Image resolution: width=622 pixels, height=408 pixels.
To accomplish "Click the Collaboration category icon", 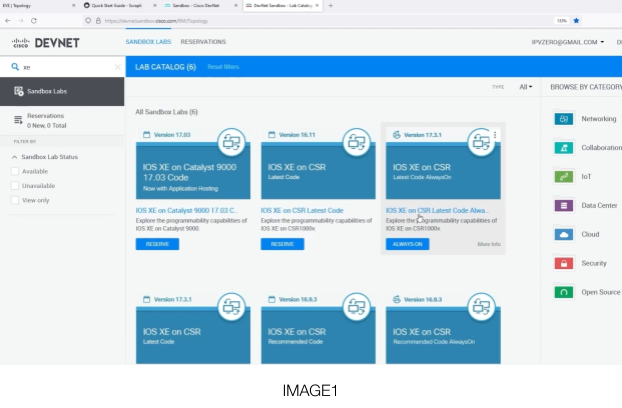I will point(563,147).
